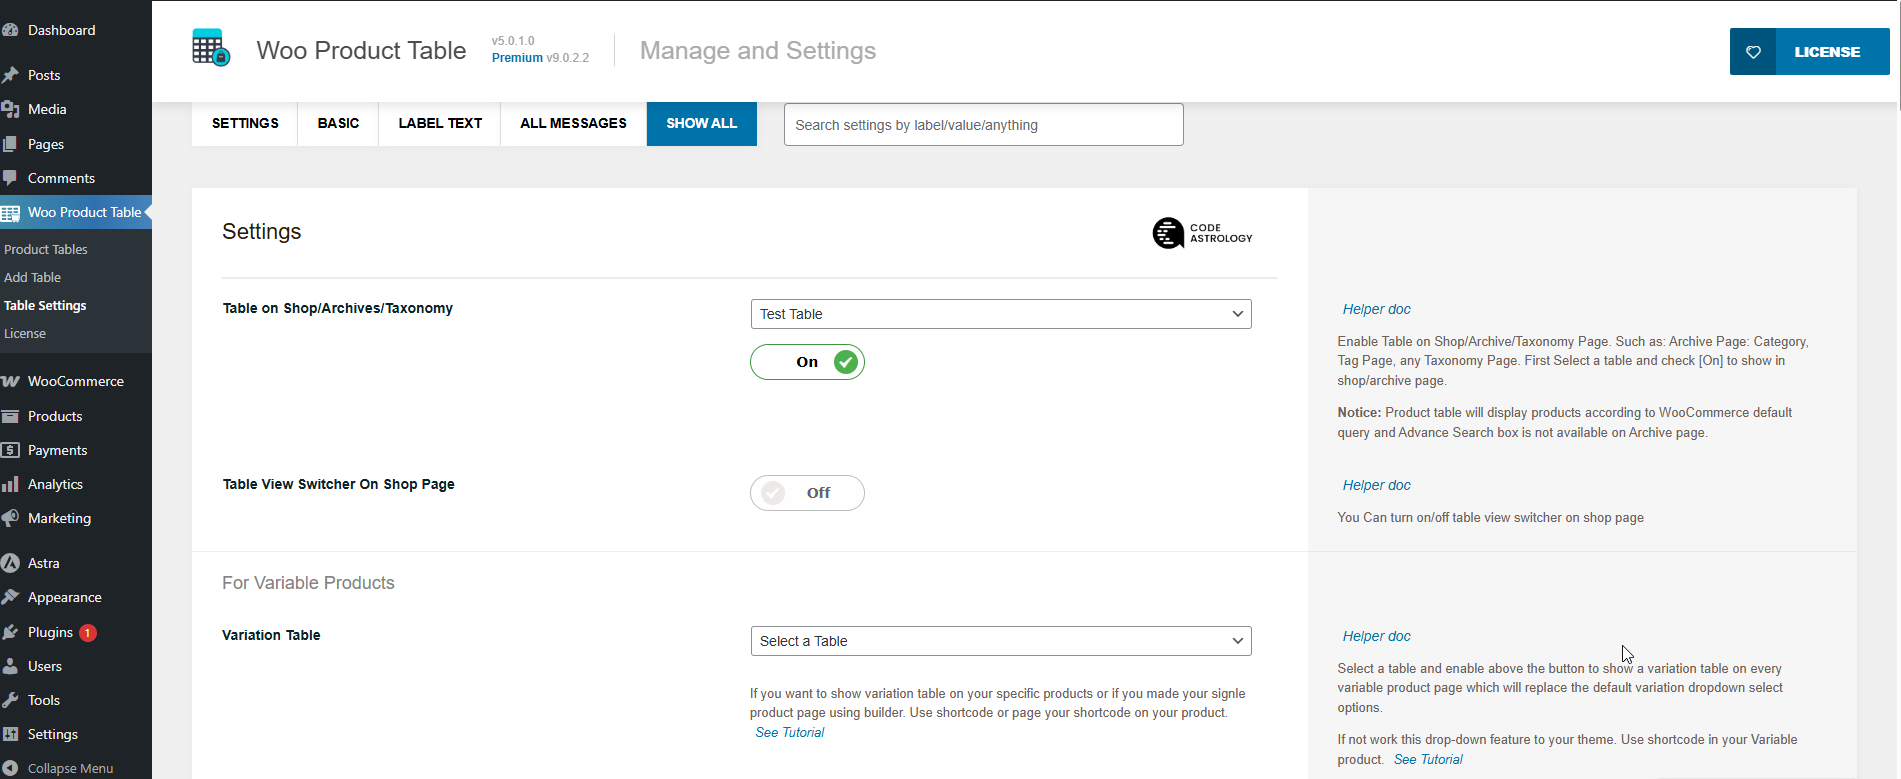Click the Woo Product Table grid icon in sidebar
The height and width of the screenshot is (779, 1901).
[10, 213]
